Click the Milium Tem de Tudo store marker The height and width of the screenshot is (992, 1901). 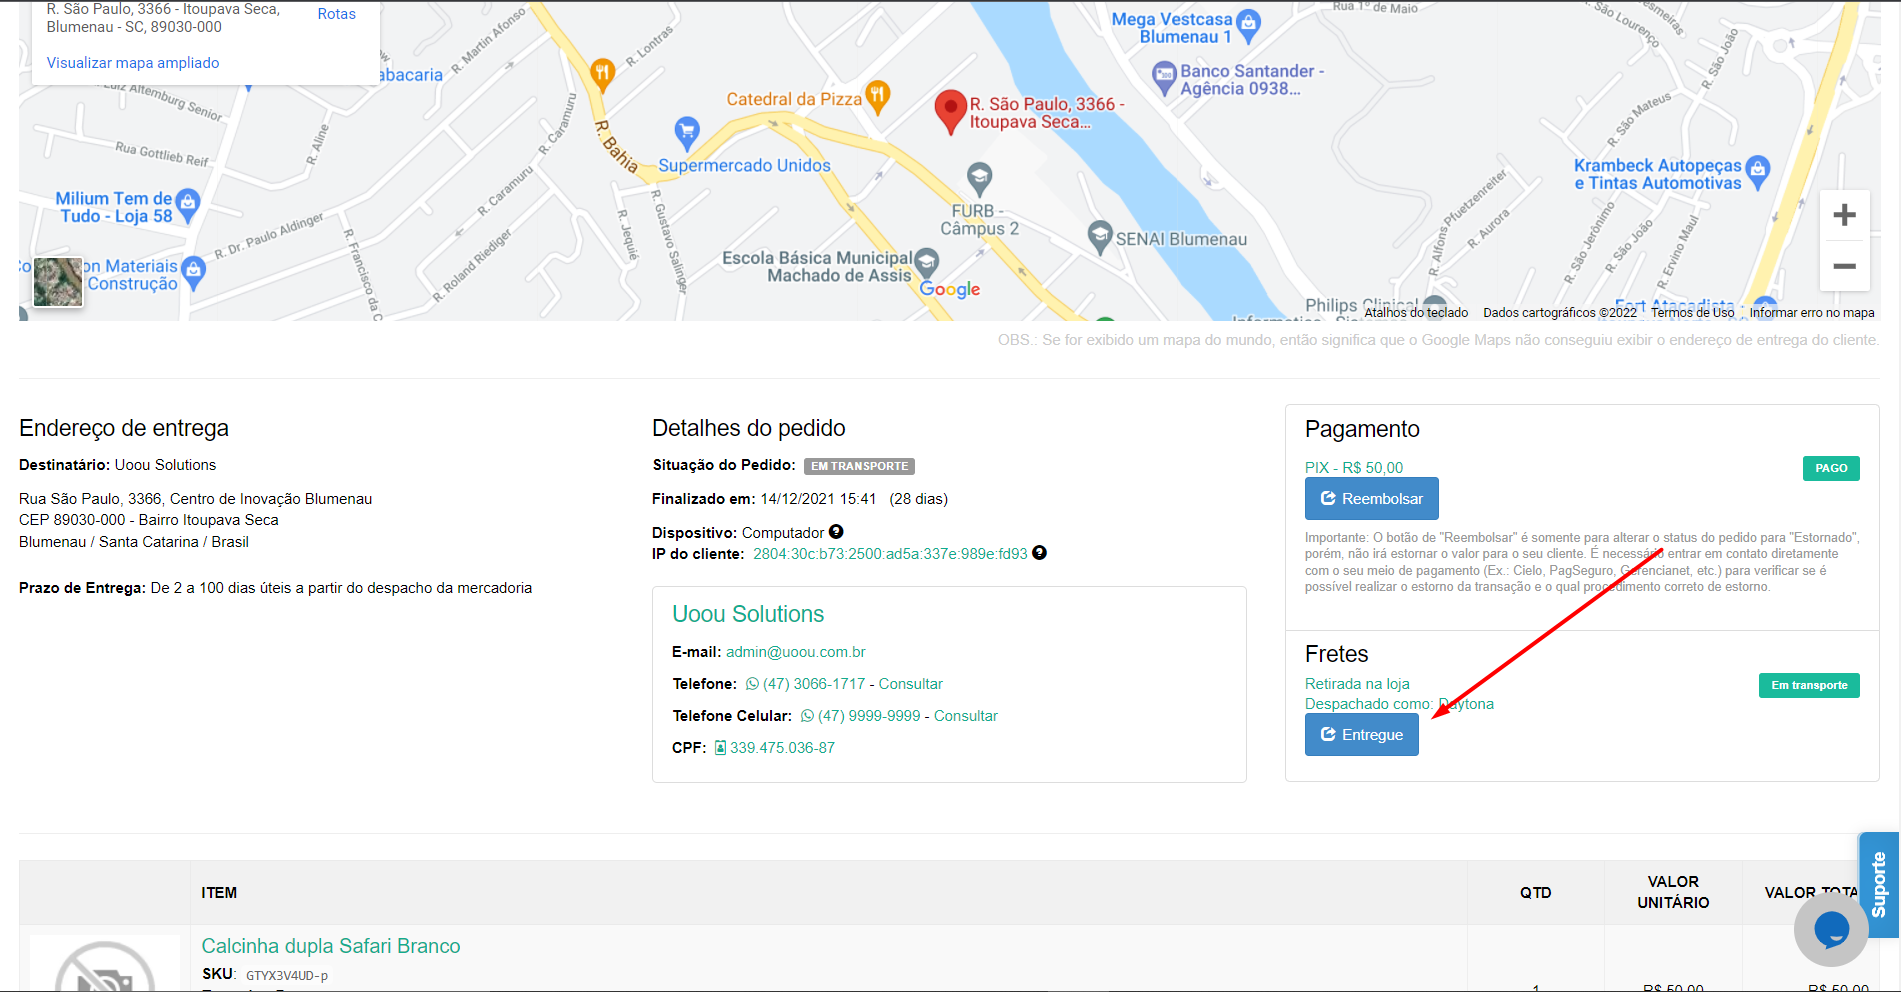187,205
